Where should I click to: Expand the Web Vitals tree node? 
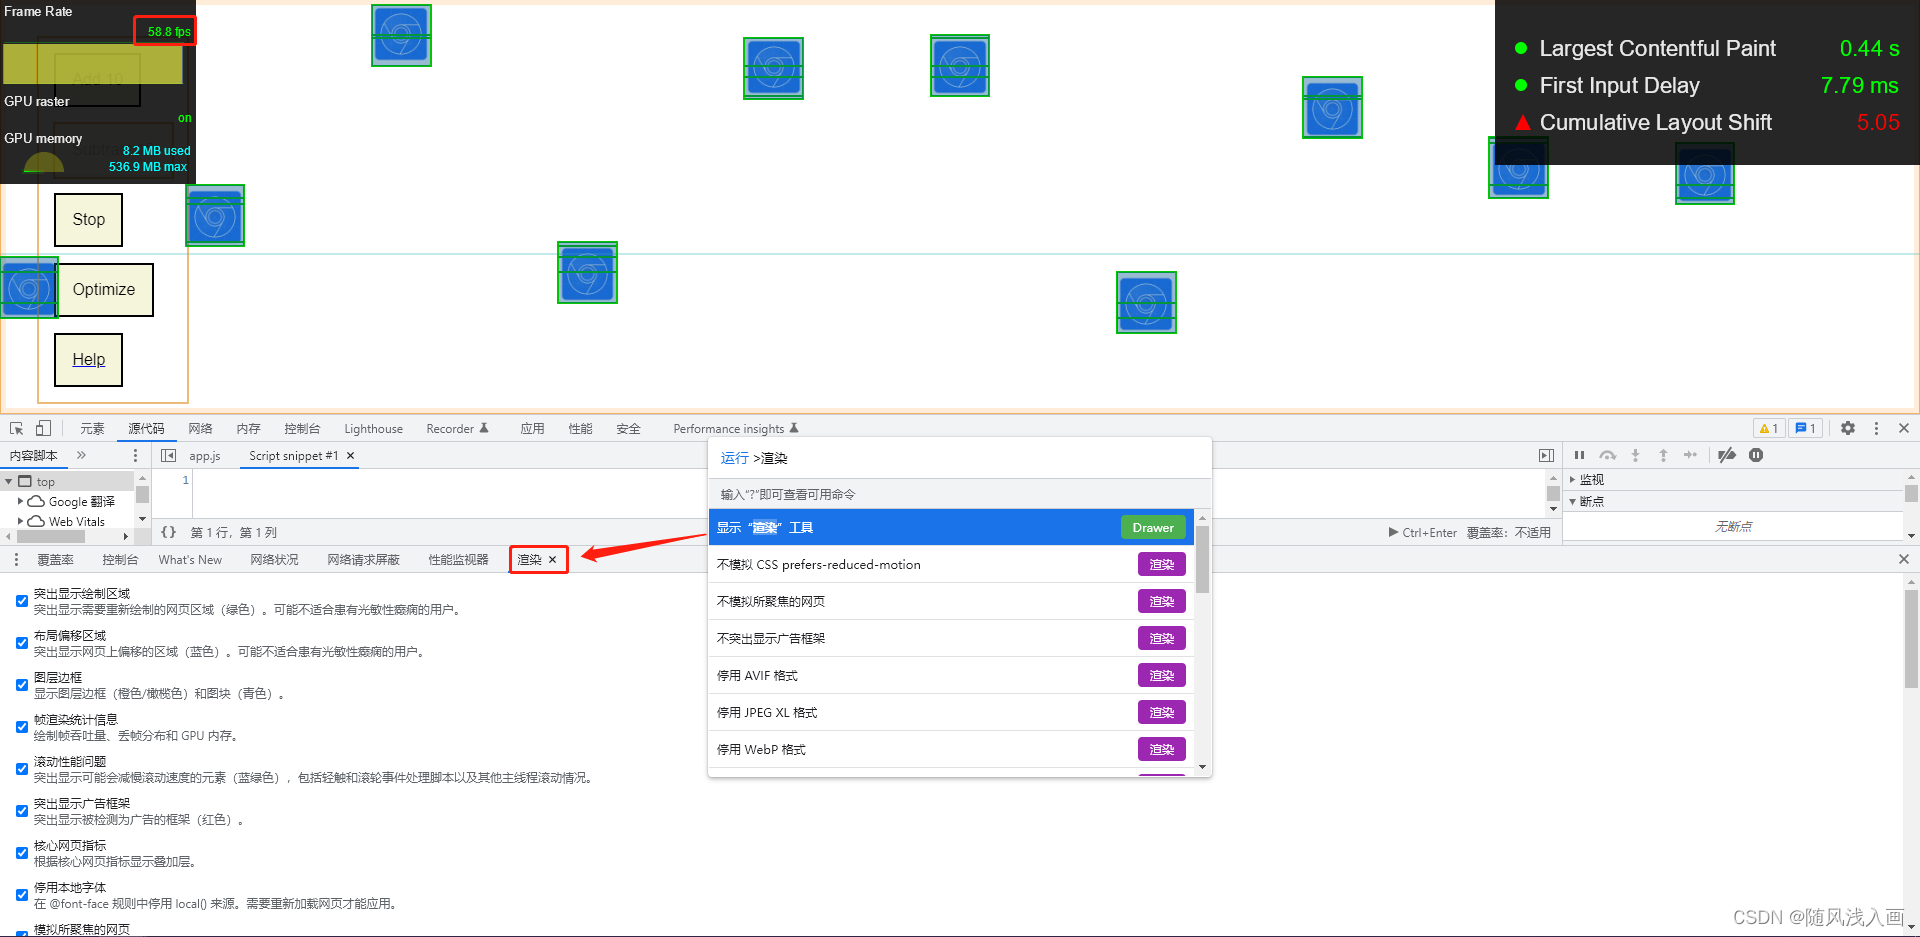click(21, 521)
